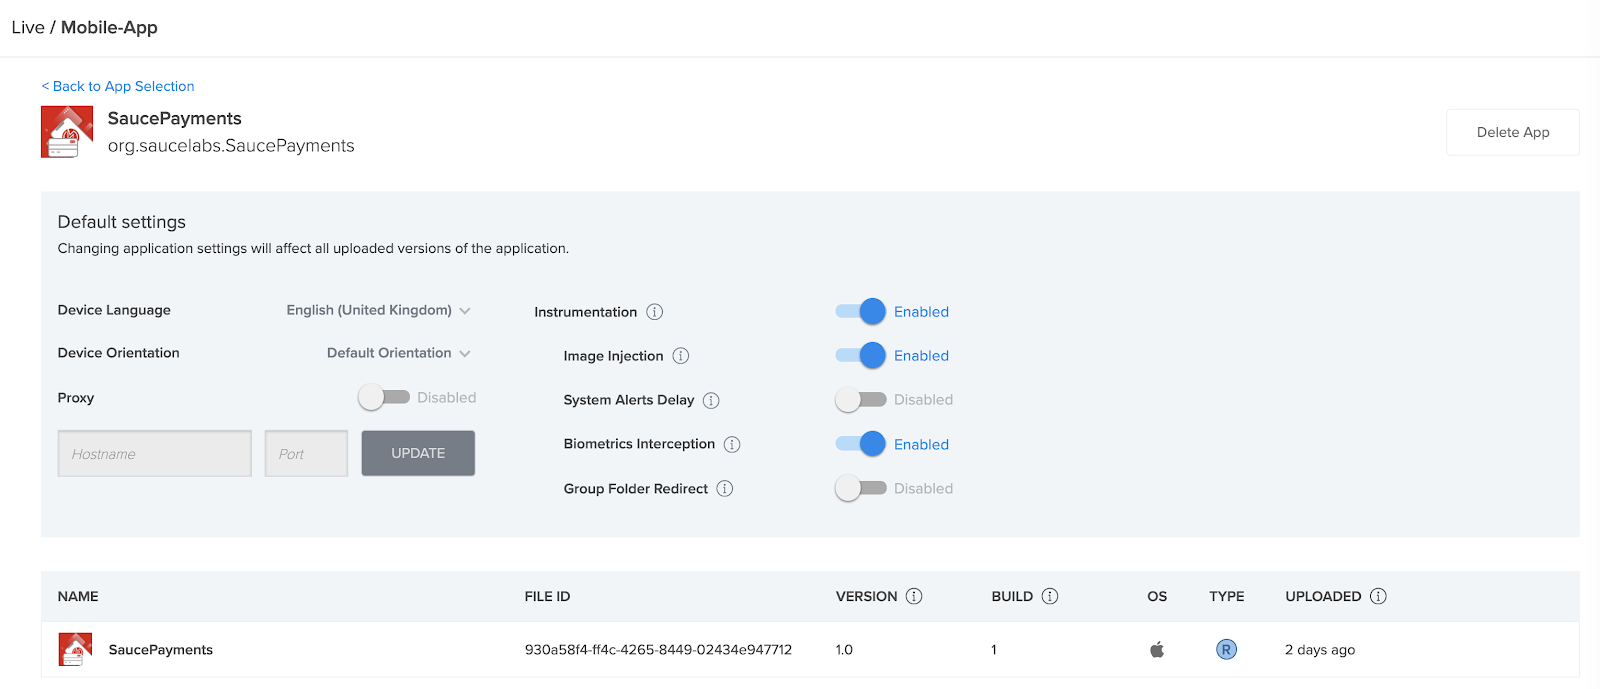The height and width of the screenshot is (689, 1600).
Task: Open the Device Language dropdown
Action: tap(378, 310)
